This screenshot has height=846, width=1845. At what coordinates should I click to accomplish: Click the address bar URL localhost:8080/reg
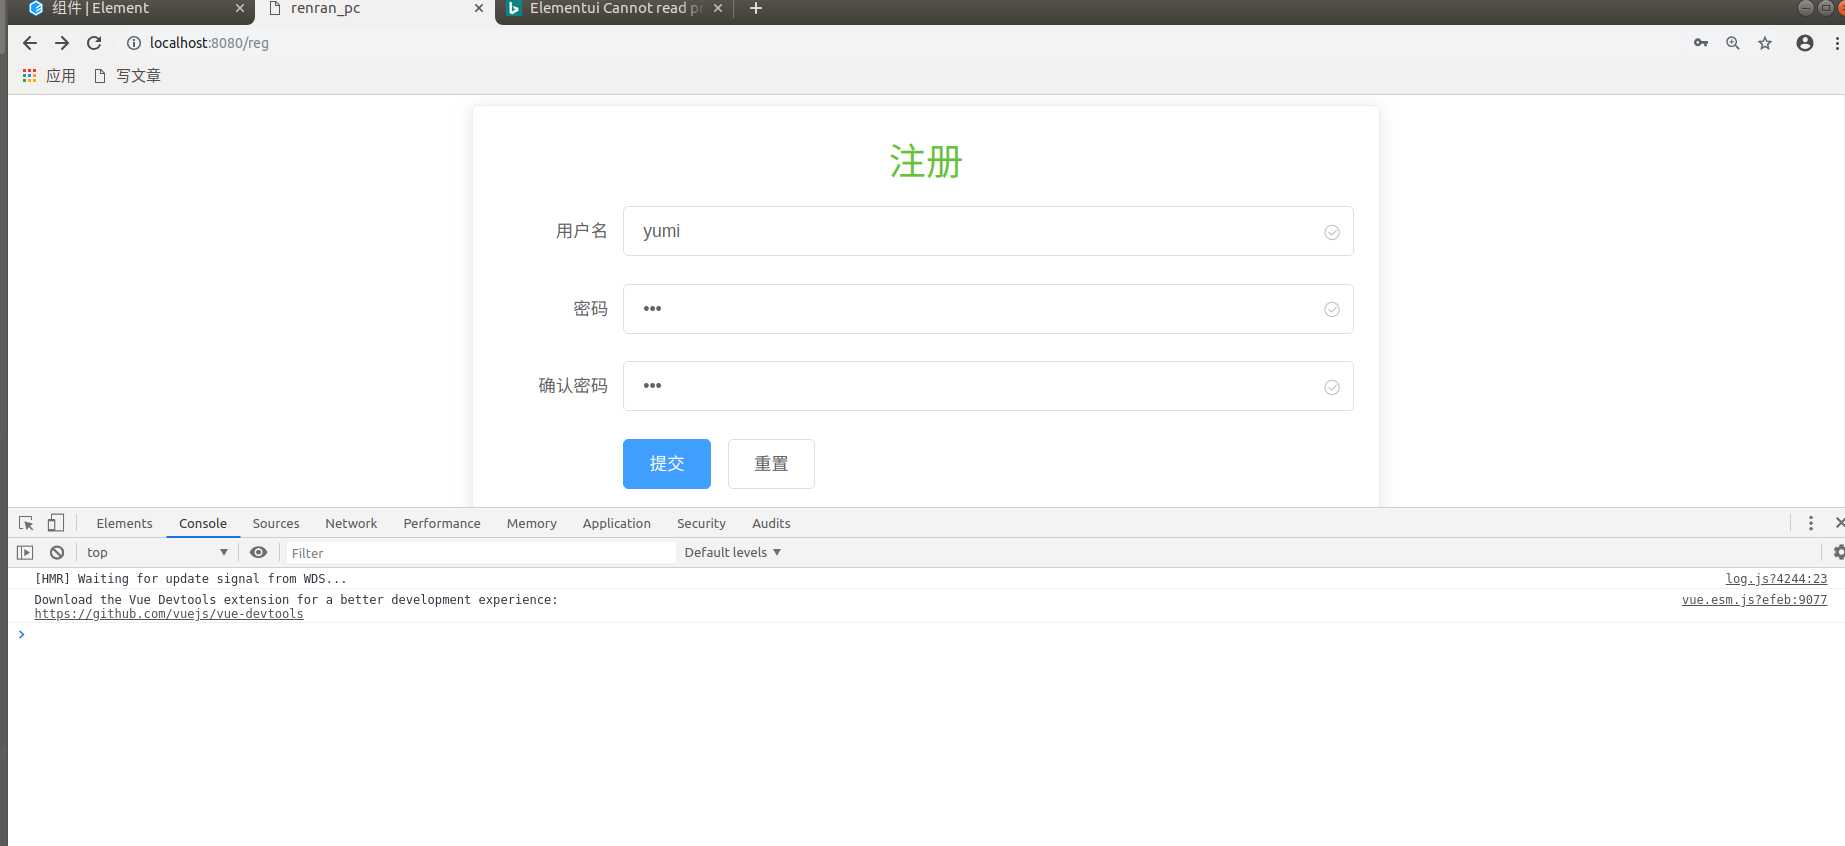(x=209, y=43)
